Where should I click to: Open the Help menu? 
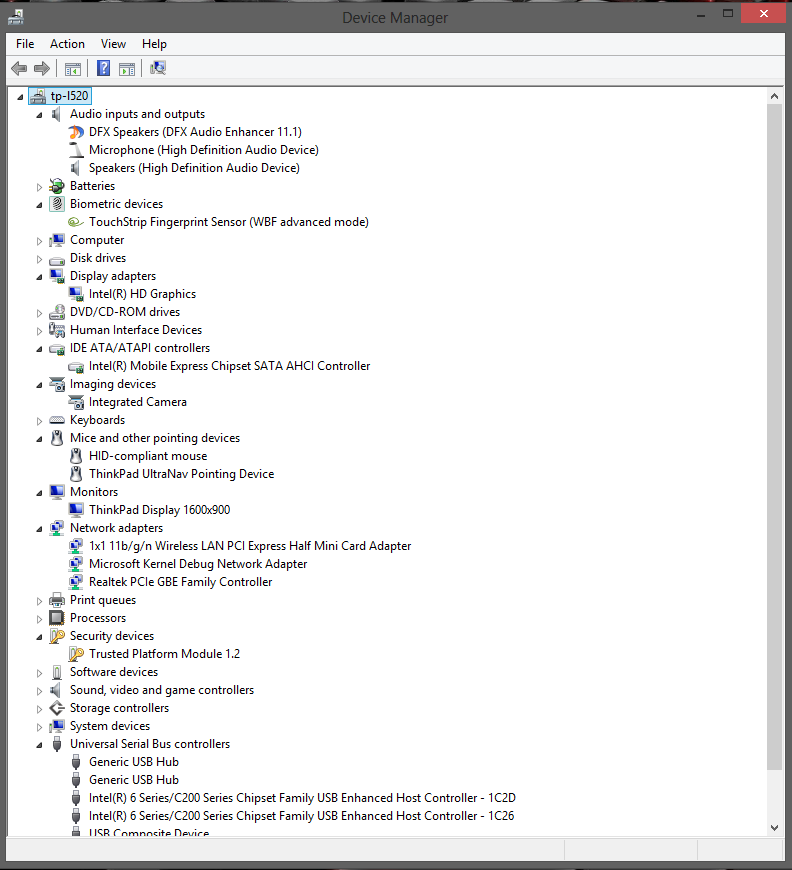154,44
